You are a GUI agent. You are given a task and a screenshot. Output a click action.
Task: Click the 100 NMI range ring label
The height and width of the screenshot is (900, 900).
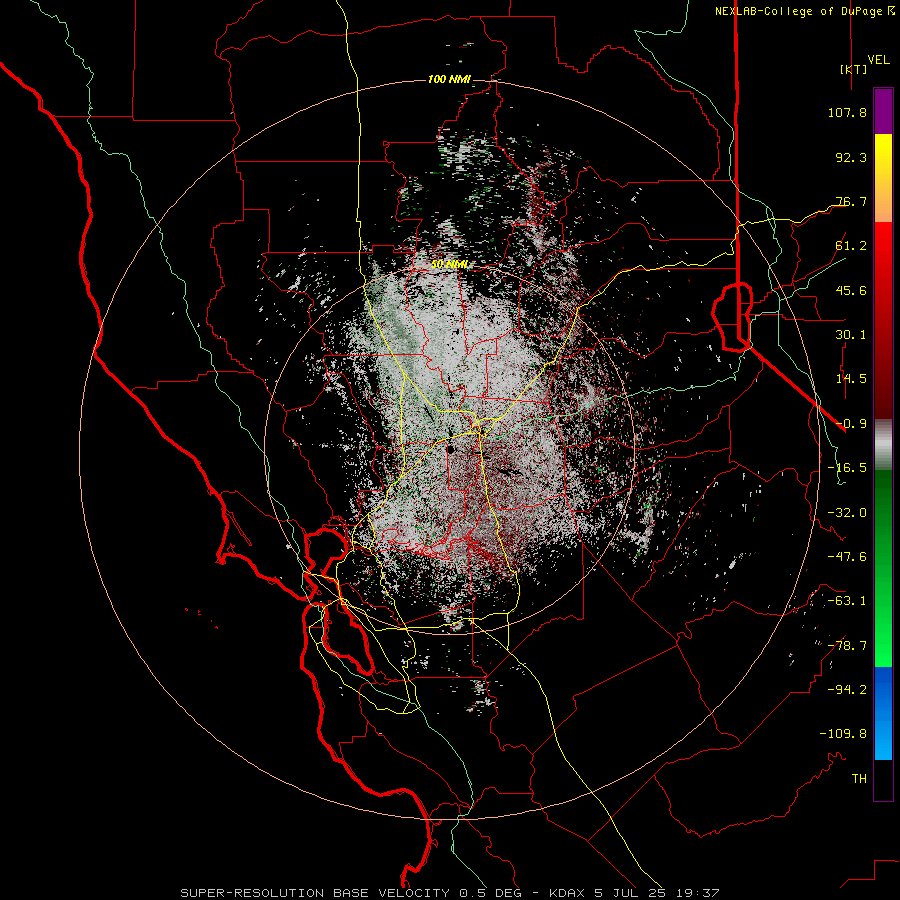pyautogui.click(x=449, y=79)
